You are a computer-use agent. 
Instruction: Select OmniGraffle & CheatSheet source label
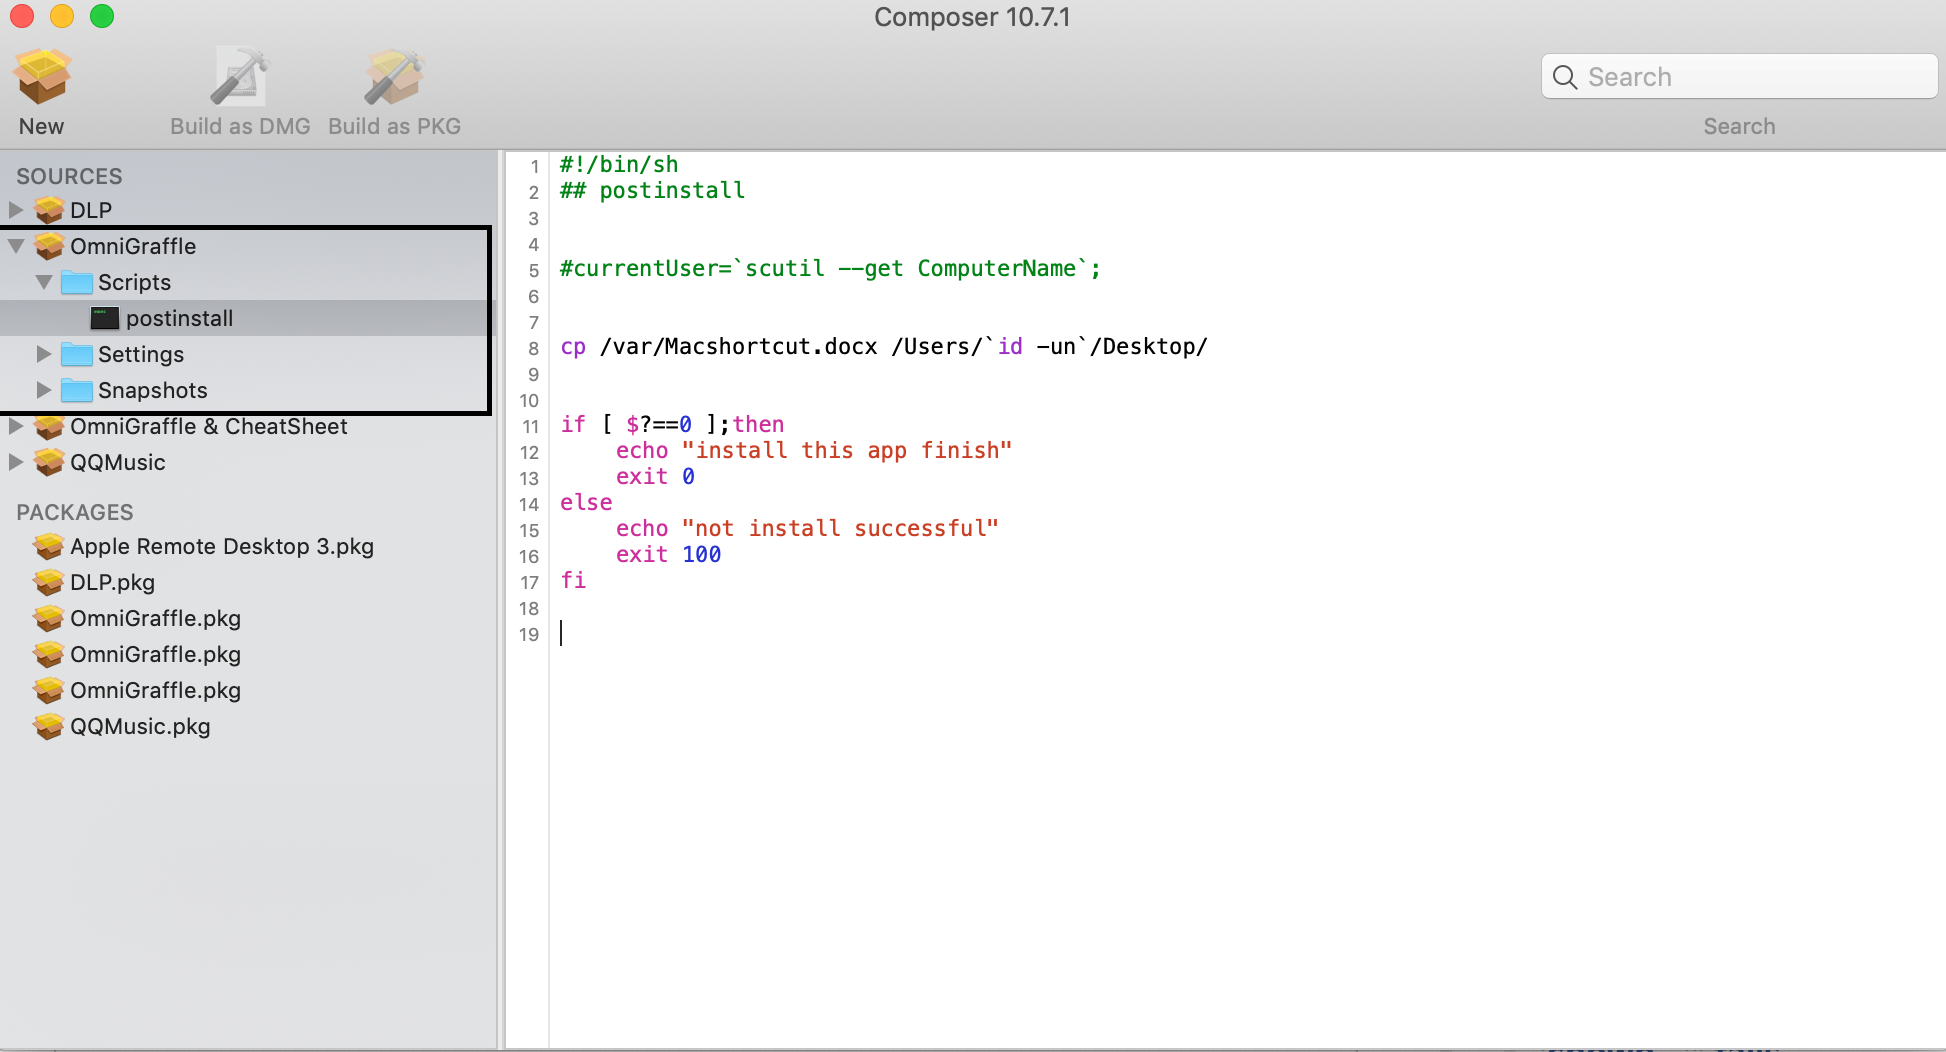coord(209,426)
